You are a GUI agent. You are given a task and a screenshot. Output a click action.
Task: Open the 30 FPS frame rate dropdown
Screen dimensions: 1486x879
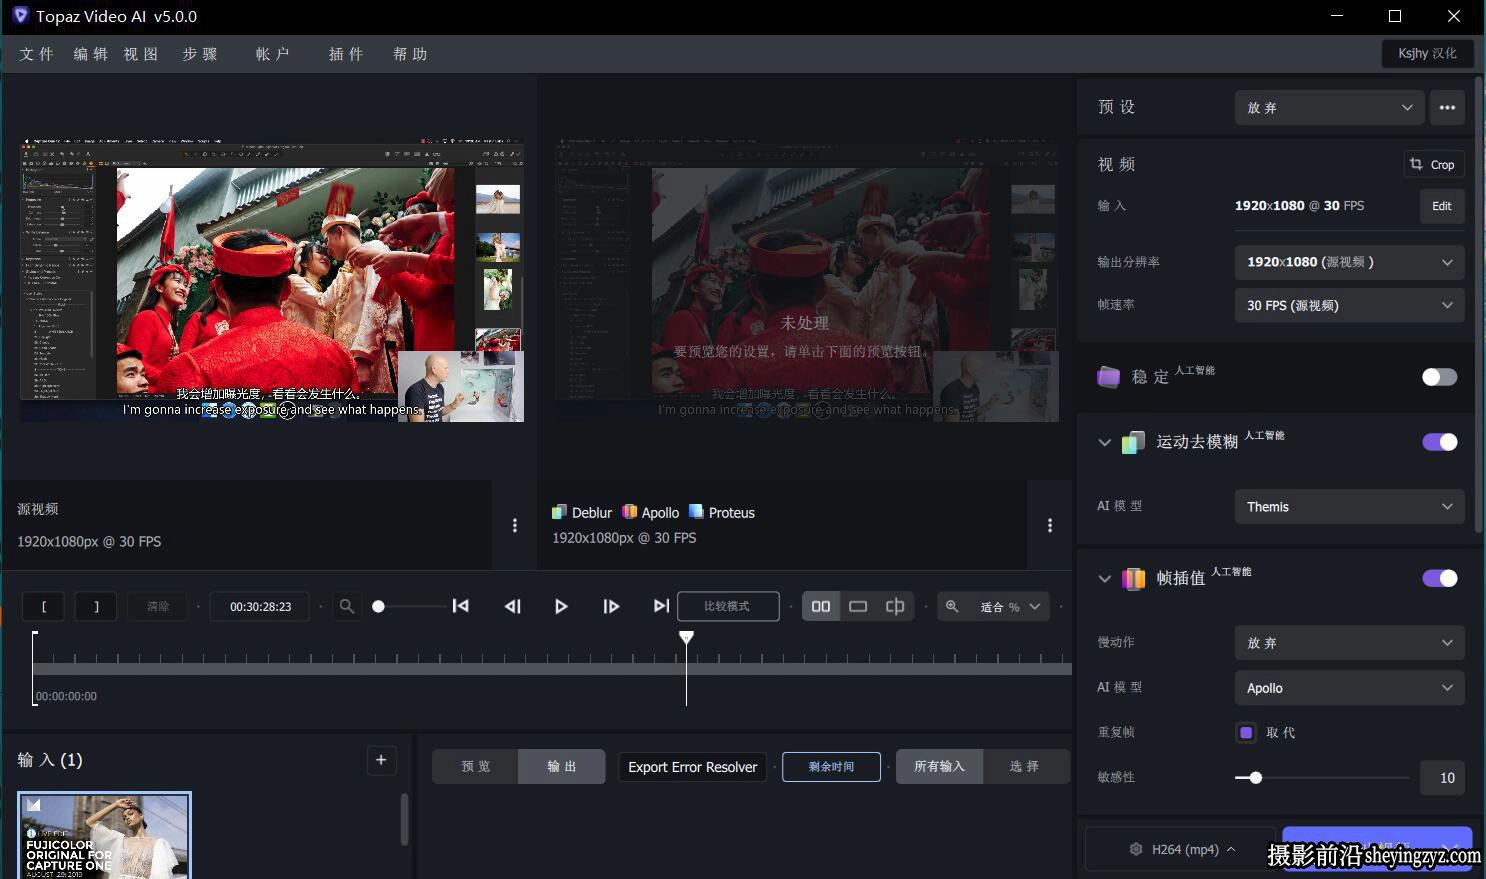coord(1350,305)
